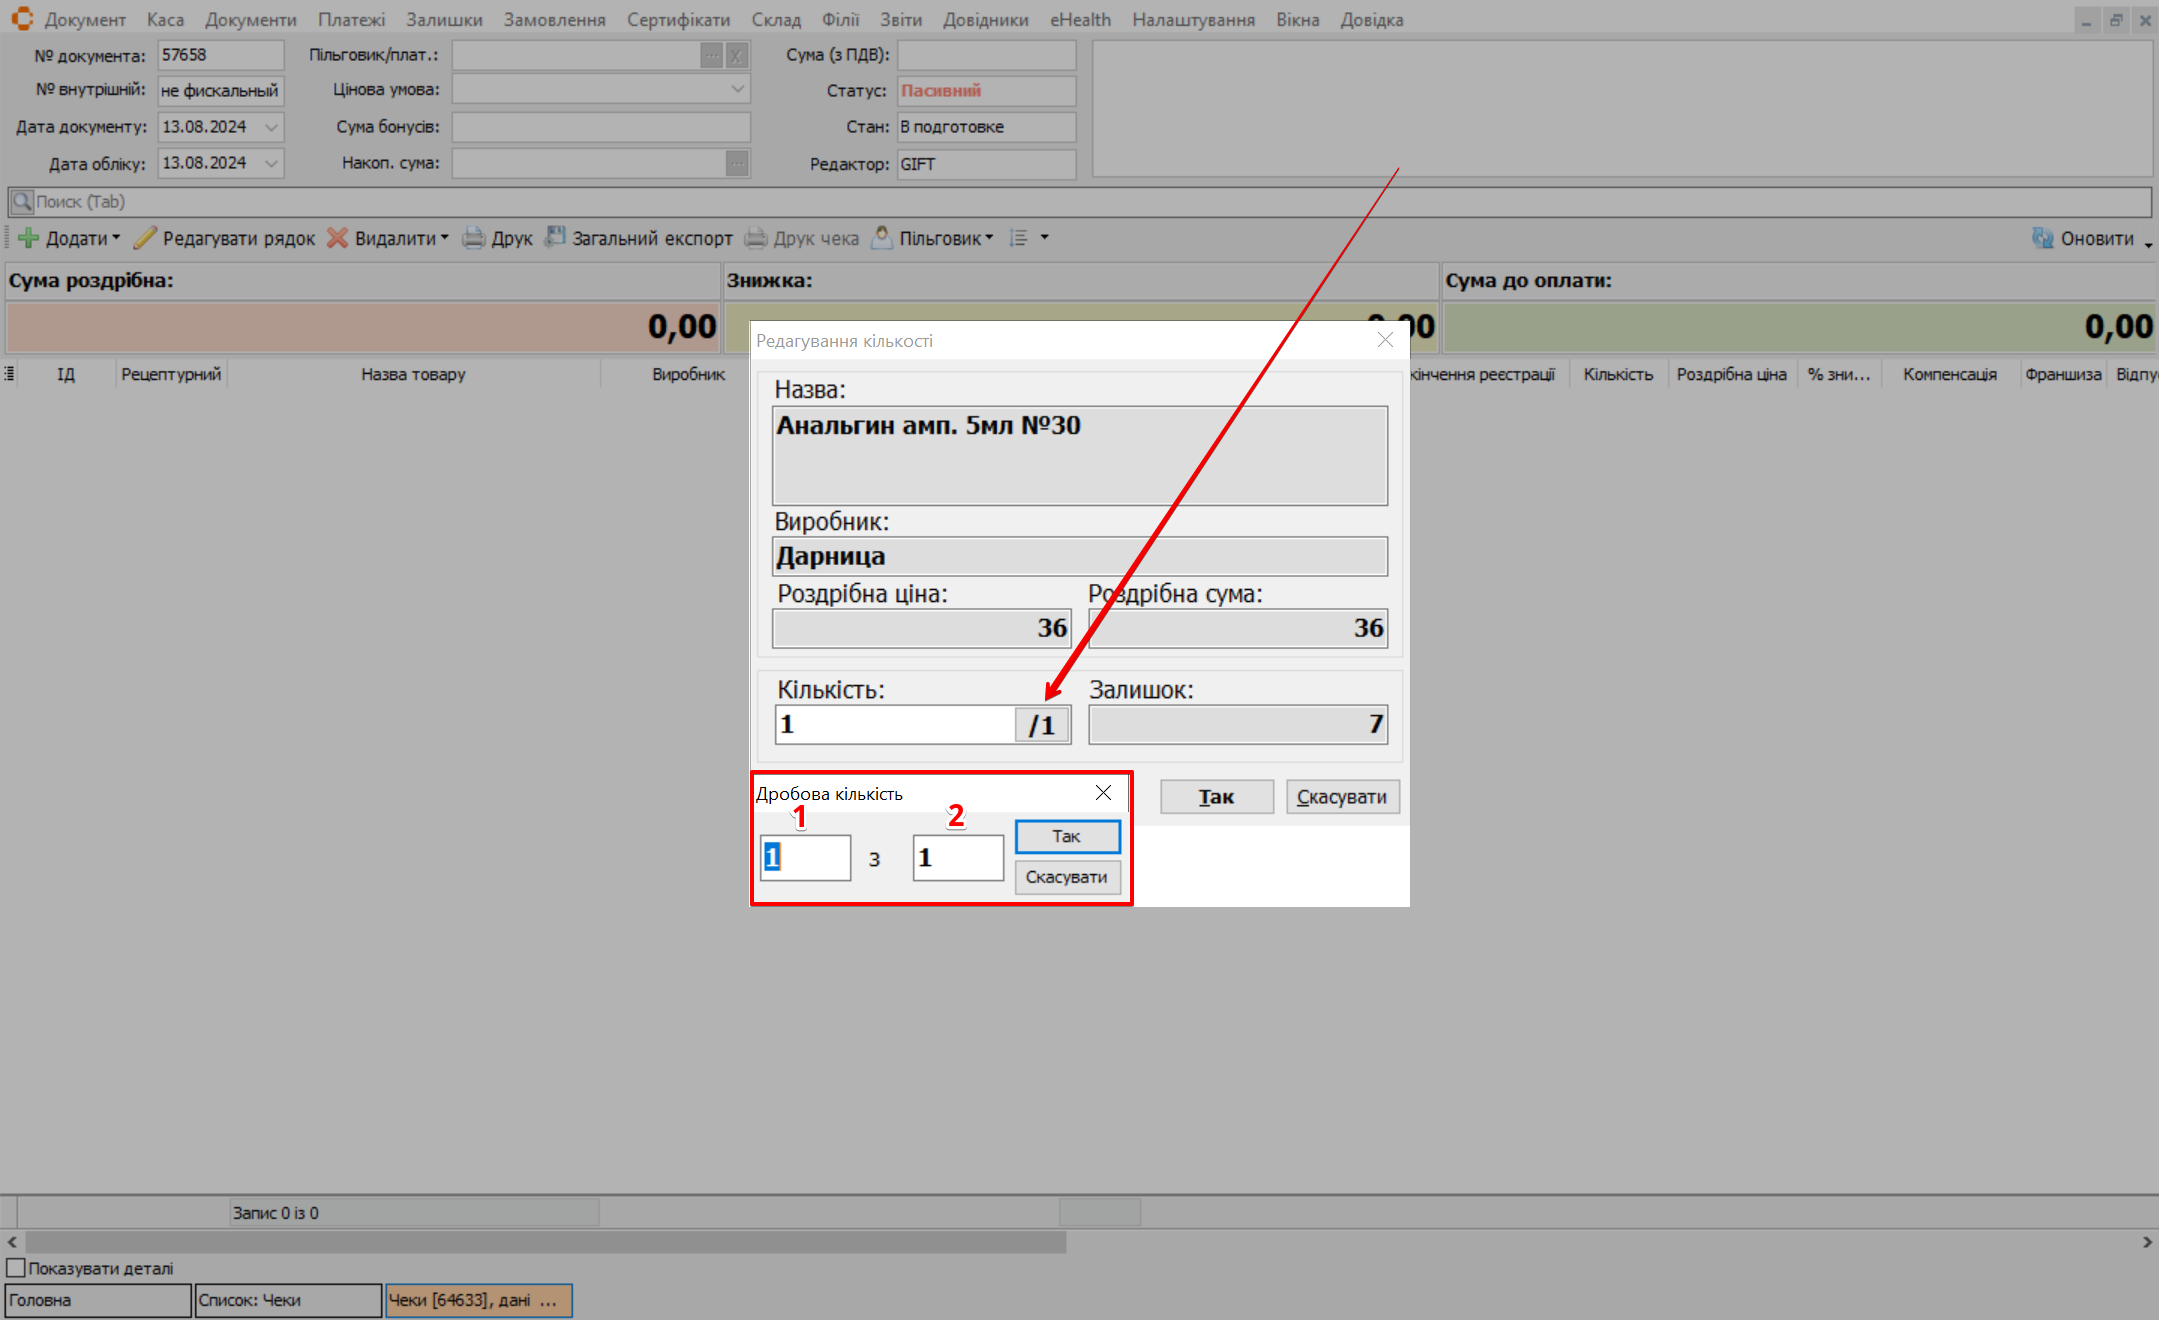Click the Видалити red cross icon
Screen dimensions: 2159x1320
pyautogui.click(x=338, y=238)
